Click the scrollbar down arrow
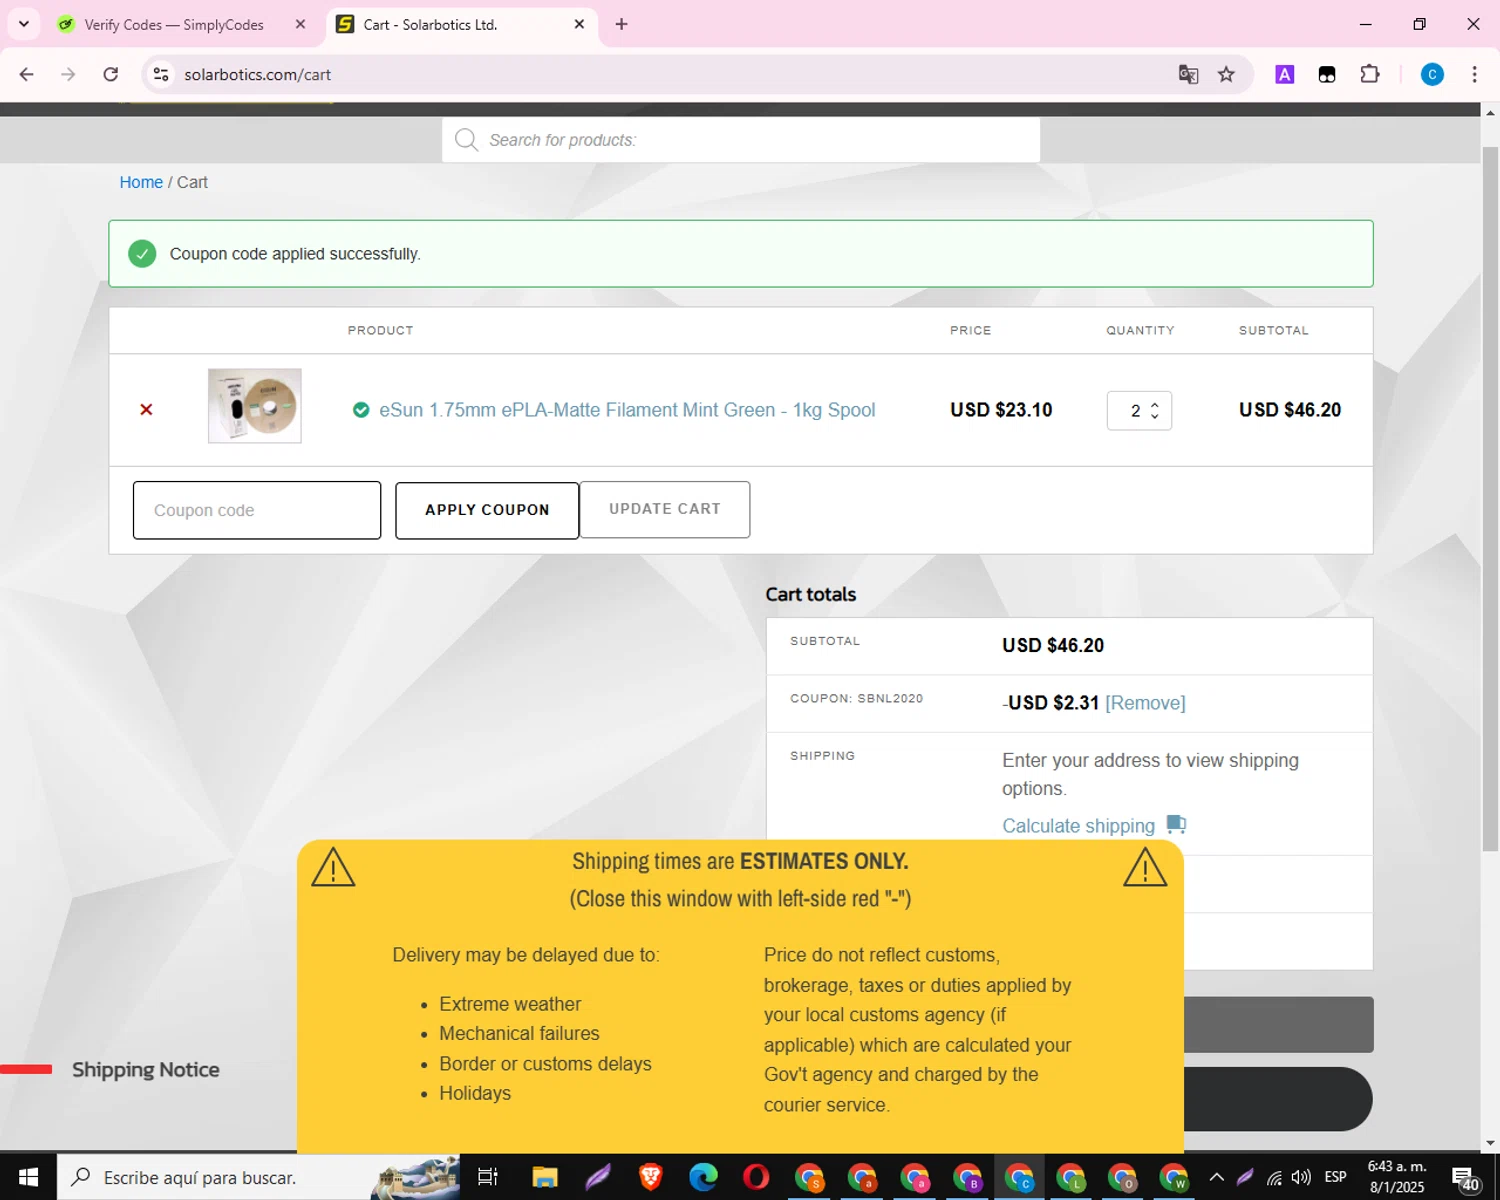The image size is (1500, 1200). 1490,1142
